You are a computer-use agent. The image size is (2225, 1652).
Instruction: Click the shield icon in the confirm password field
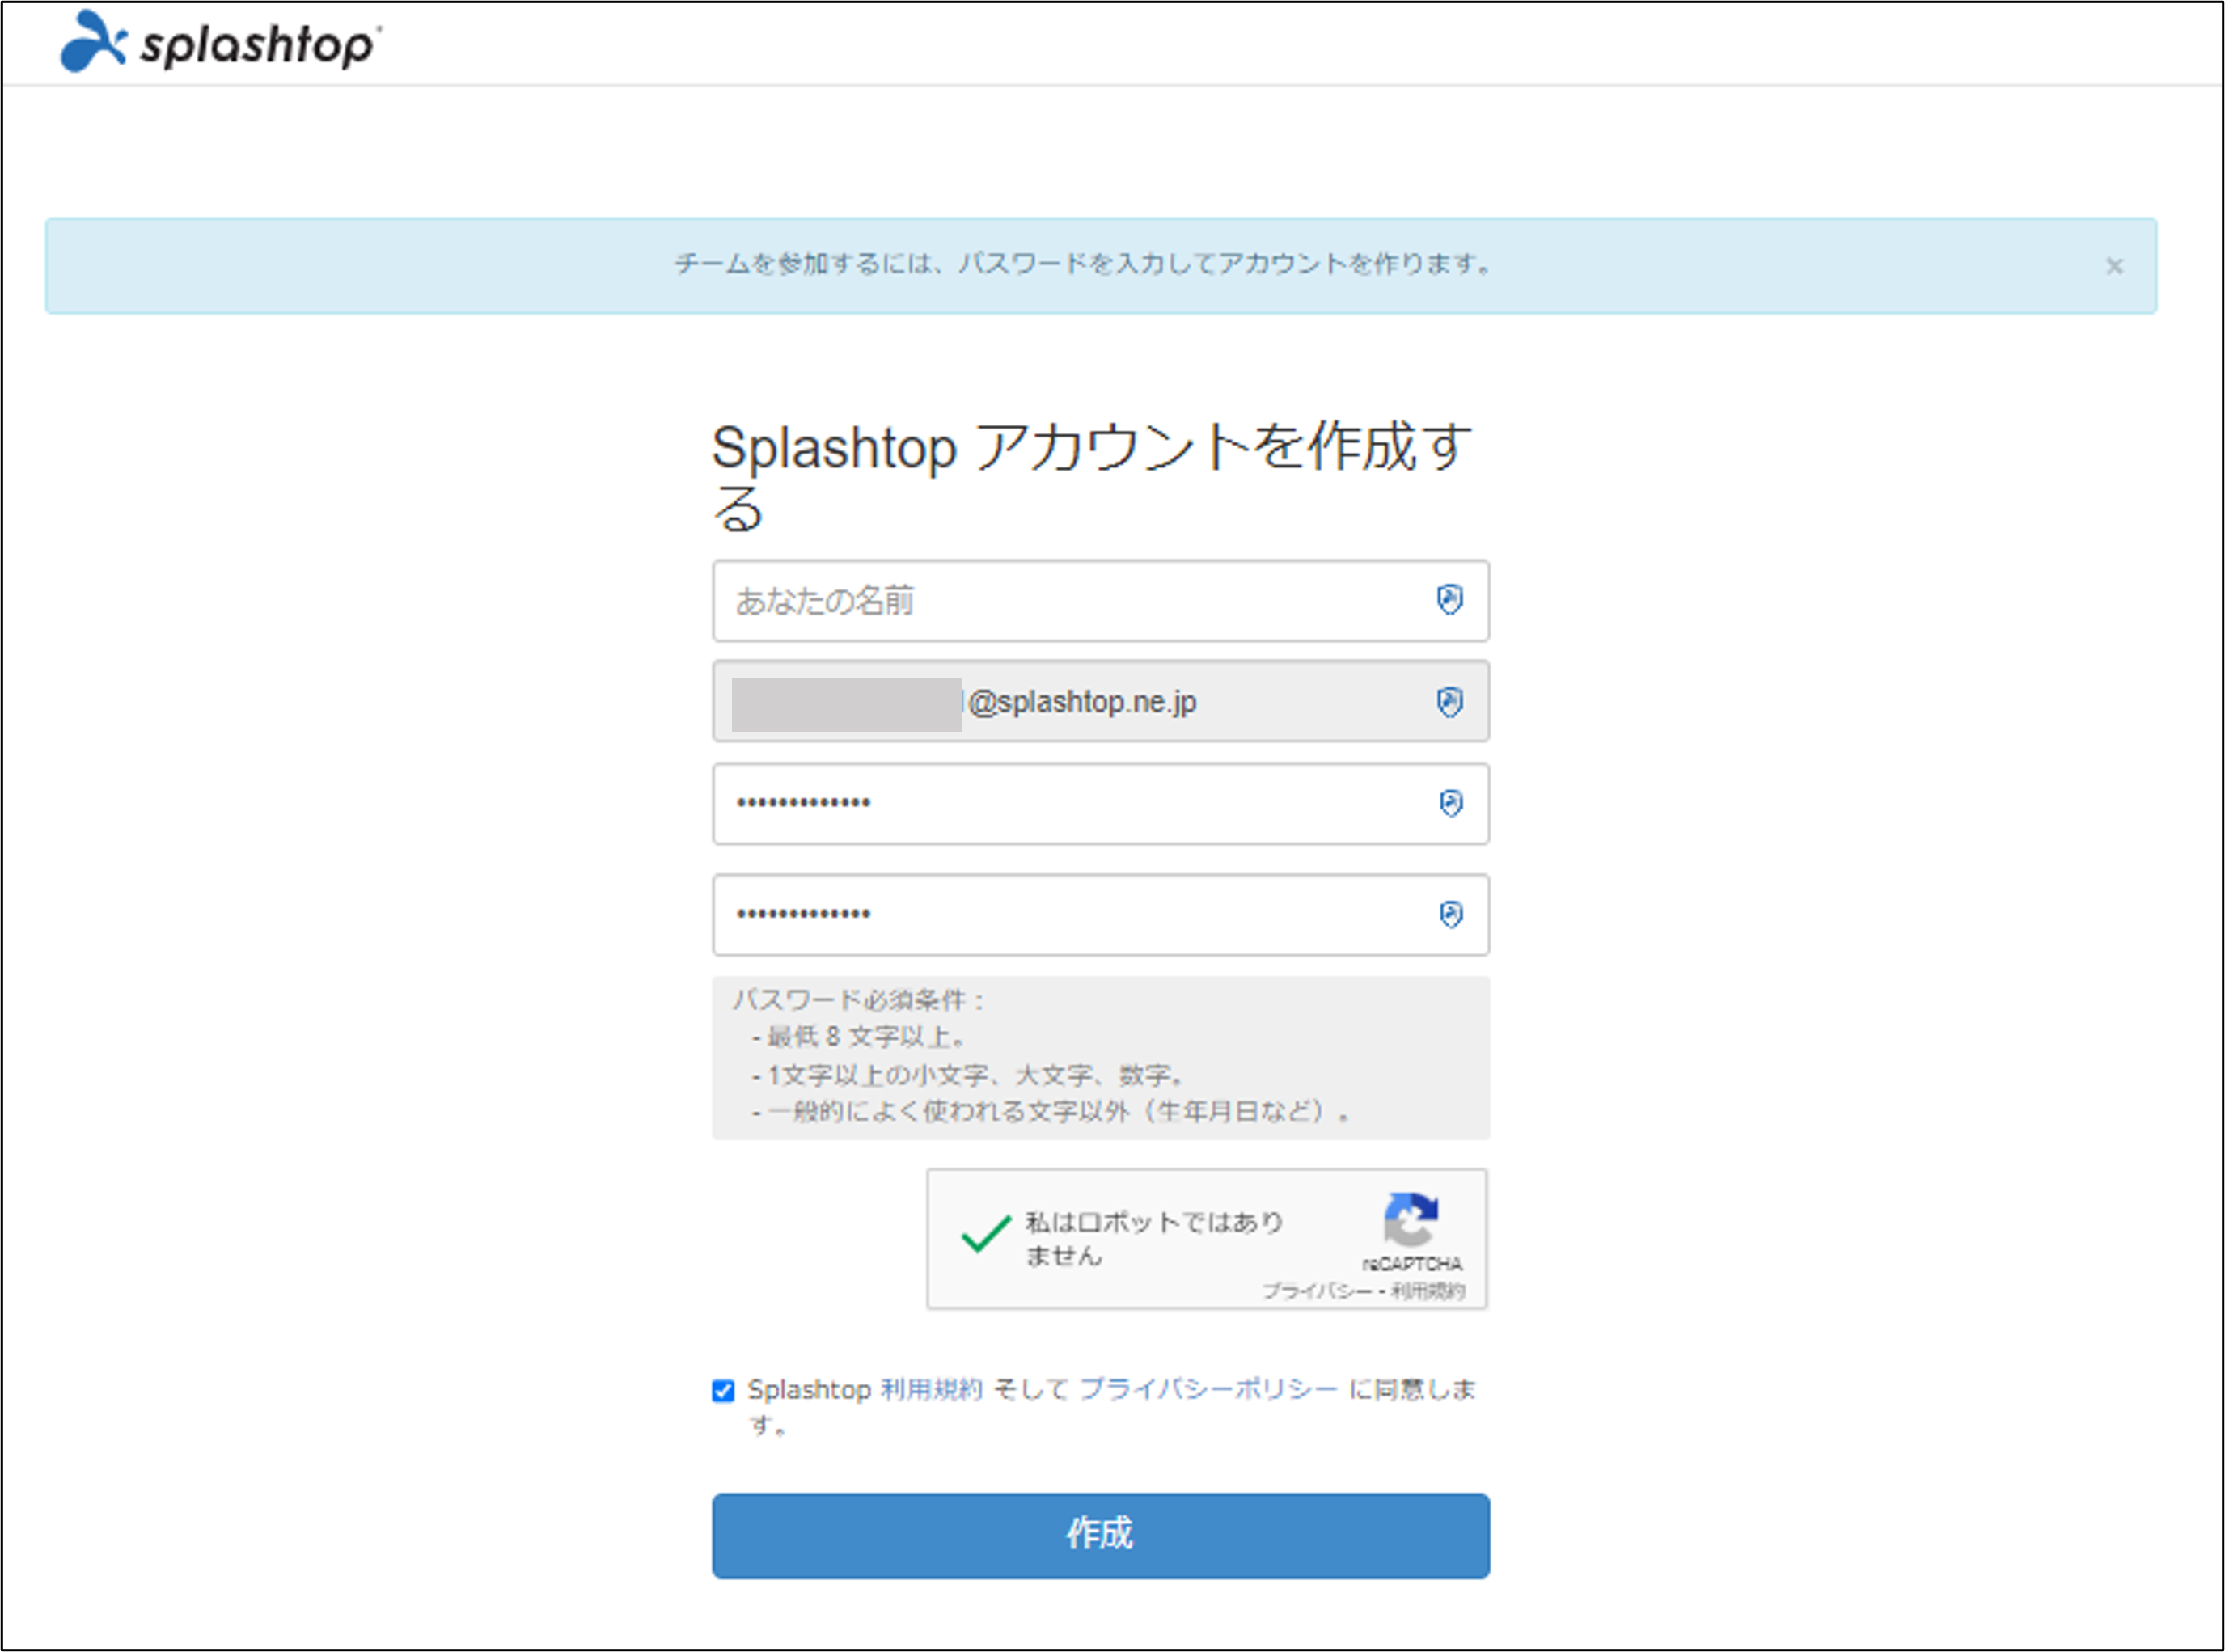[1451, 914]
